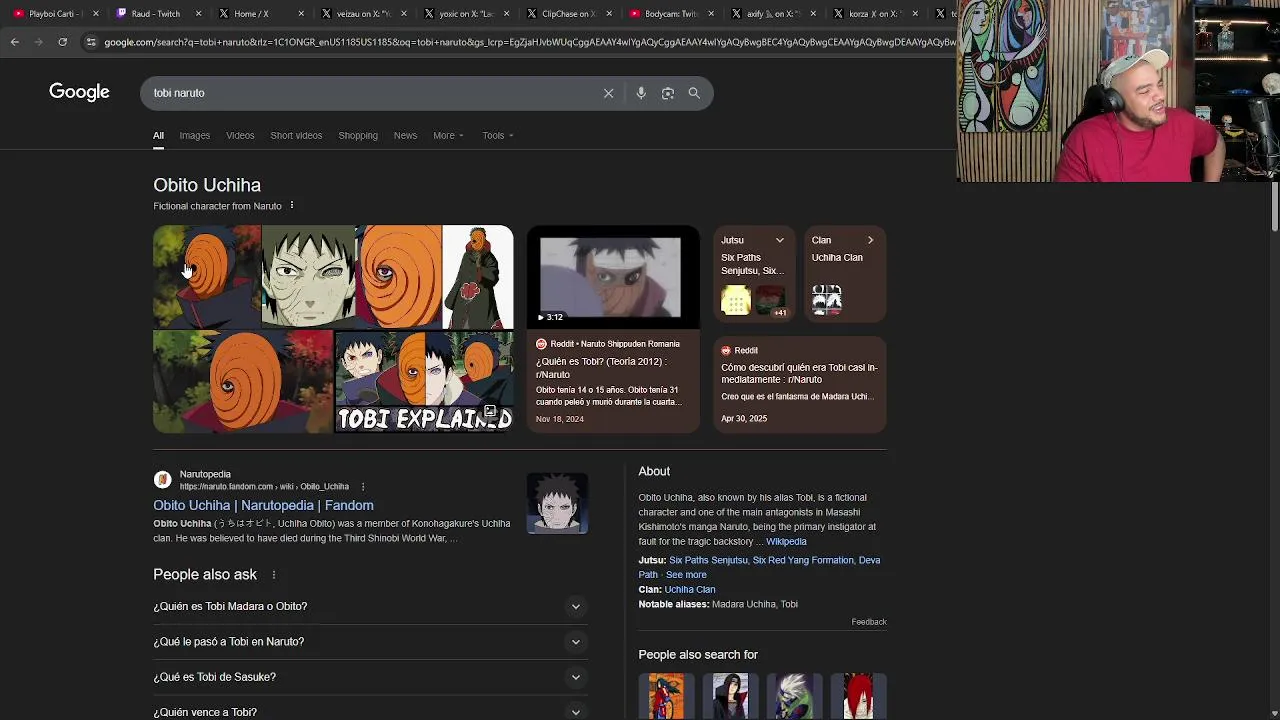
Task: Open the "¿Quién es Tobi? (Teoría 2012)" Reddit post
Action: pos(601,368)
